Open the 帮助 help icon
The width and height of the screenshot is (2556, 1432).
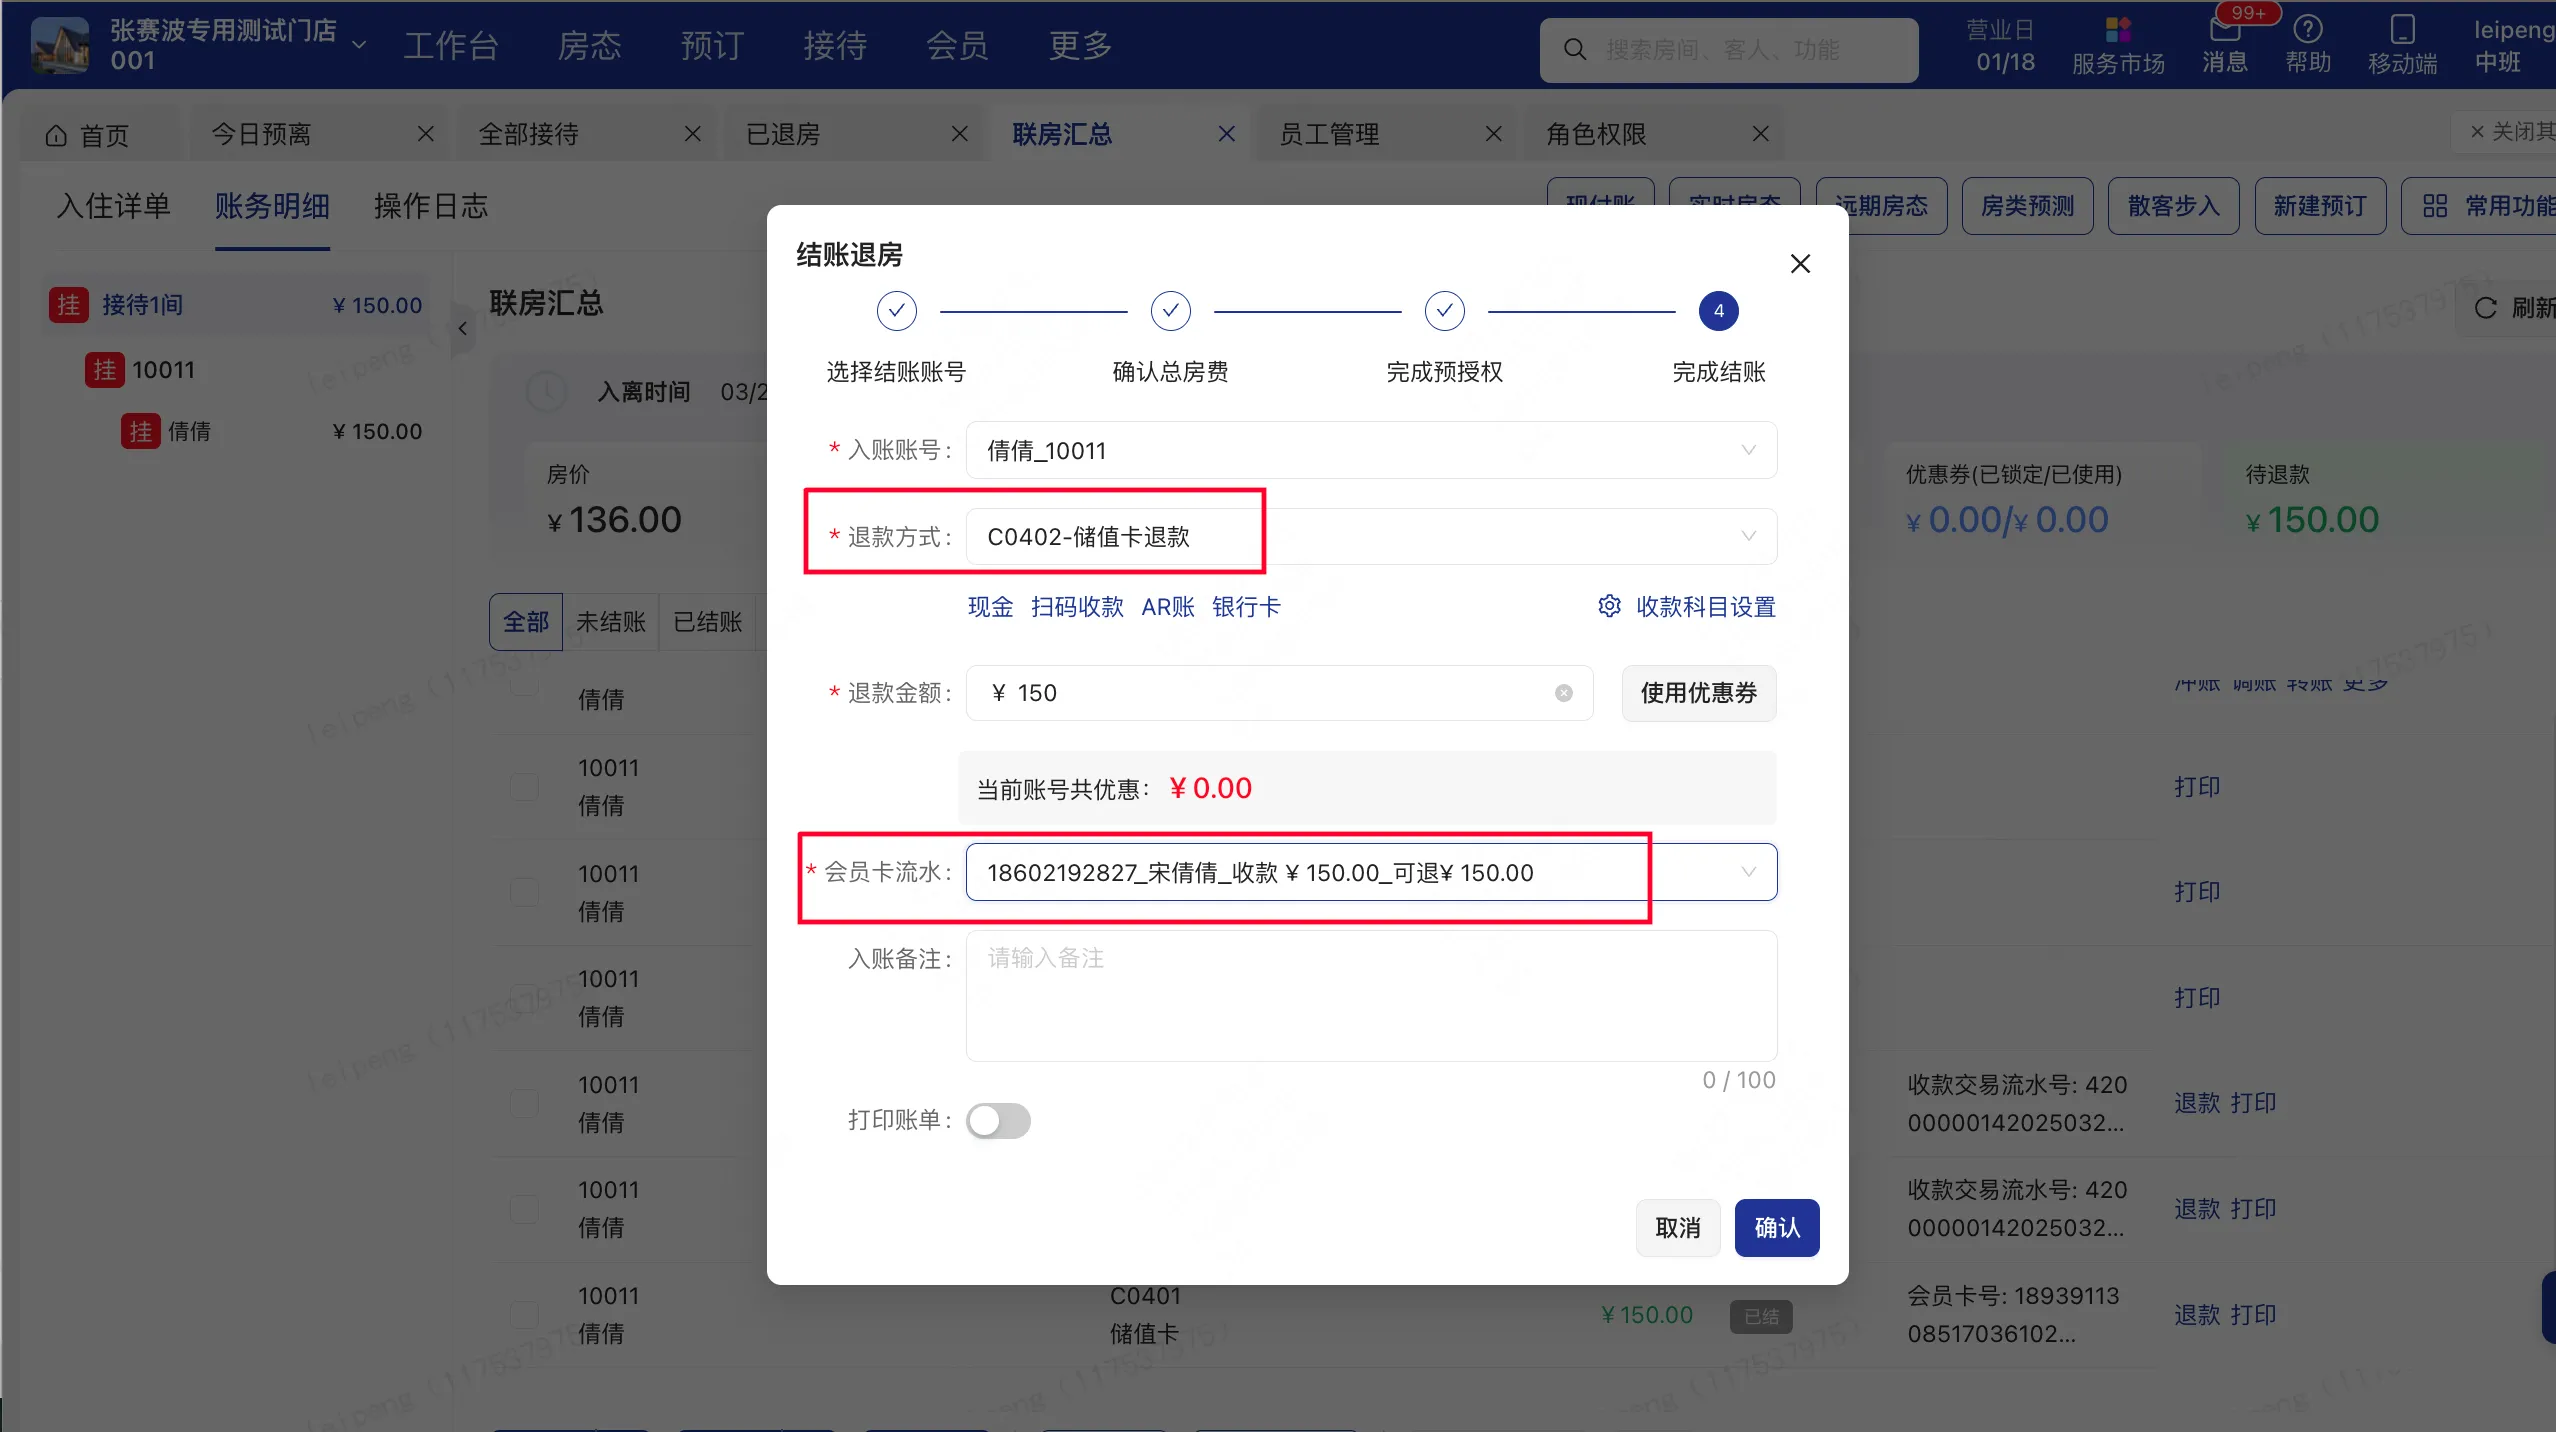[x=2308, y=29]
